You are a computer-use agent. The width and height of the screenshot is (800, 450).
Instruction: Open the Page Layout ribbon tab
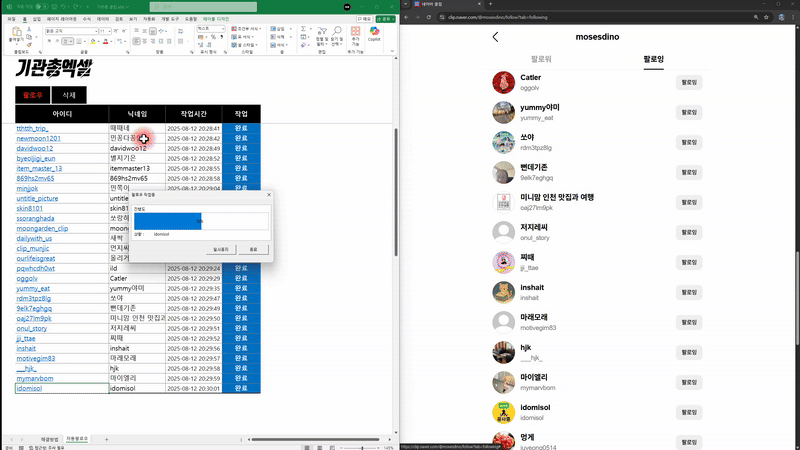[61, 19]
